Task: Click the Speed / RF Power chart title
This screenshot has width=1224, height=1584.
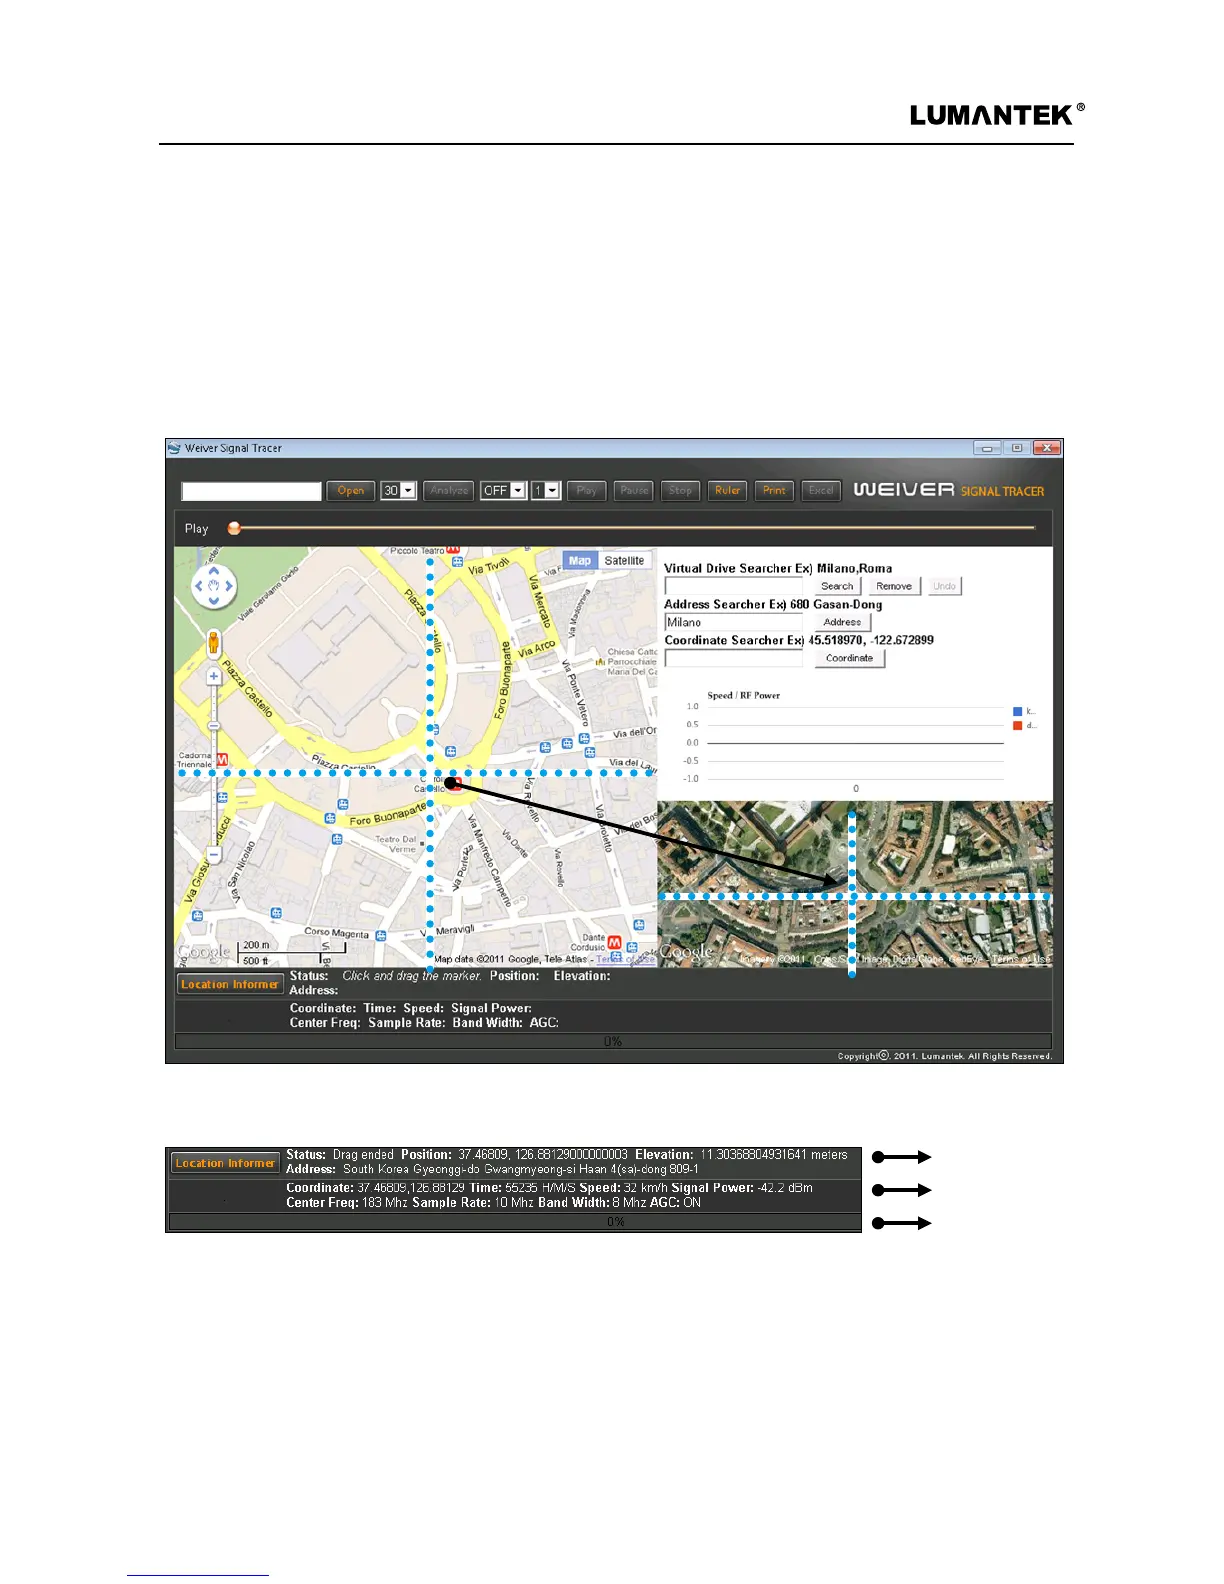Action: [744, 695]
